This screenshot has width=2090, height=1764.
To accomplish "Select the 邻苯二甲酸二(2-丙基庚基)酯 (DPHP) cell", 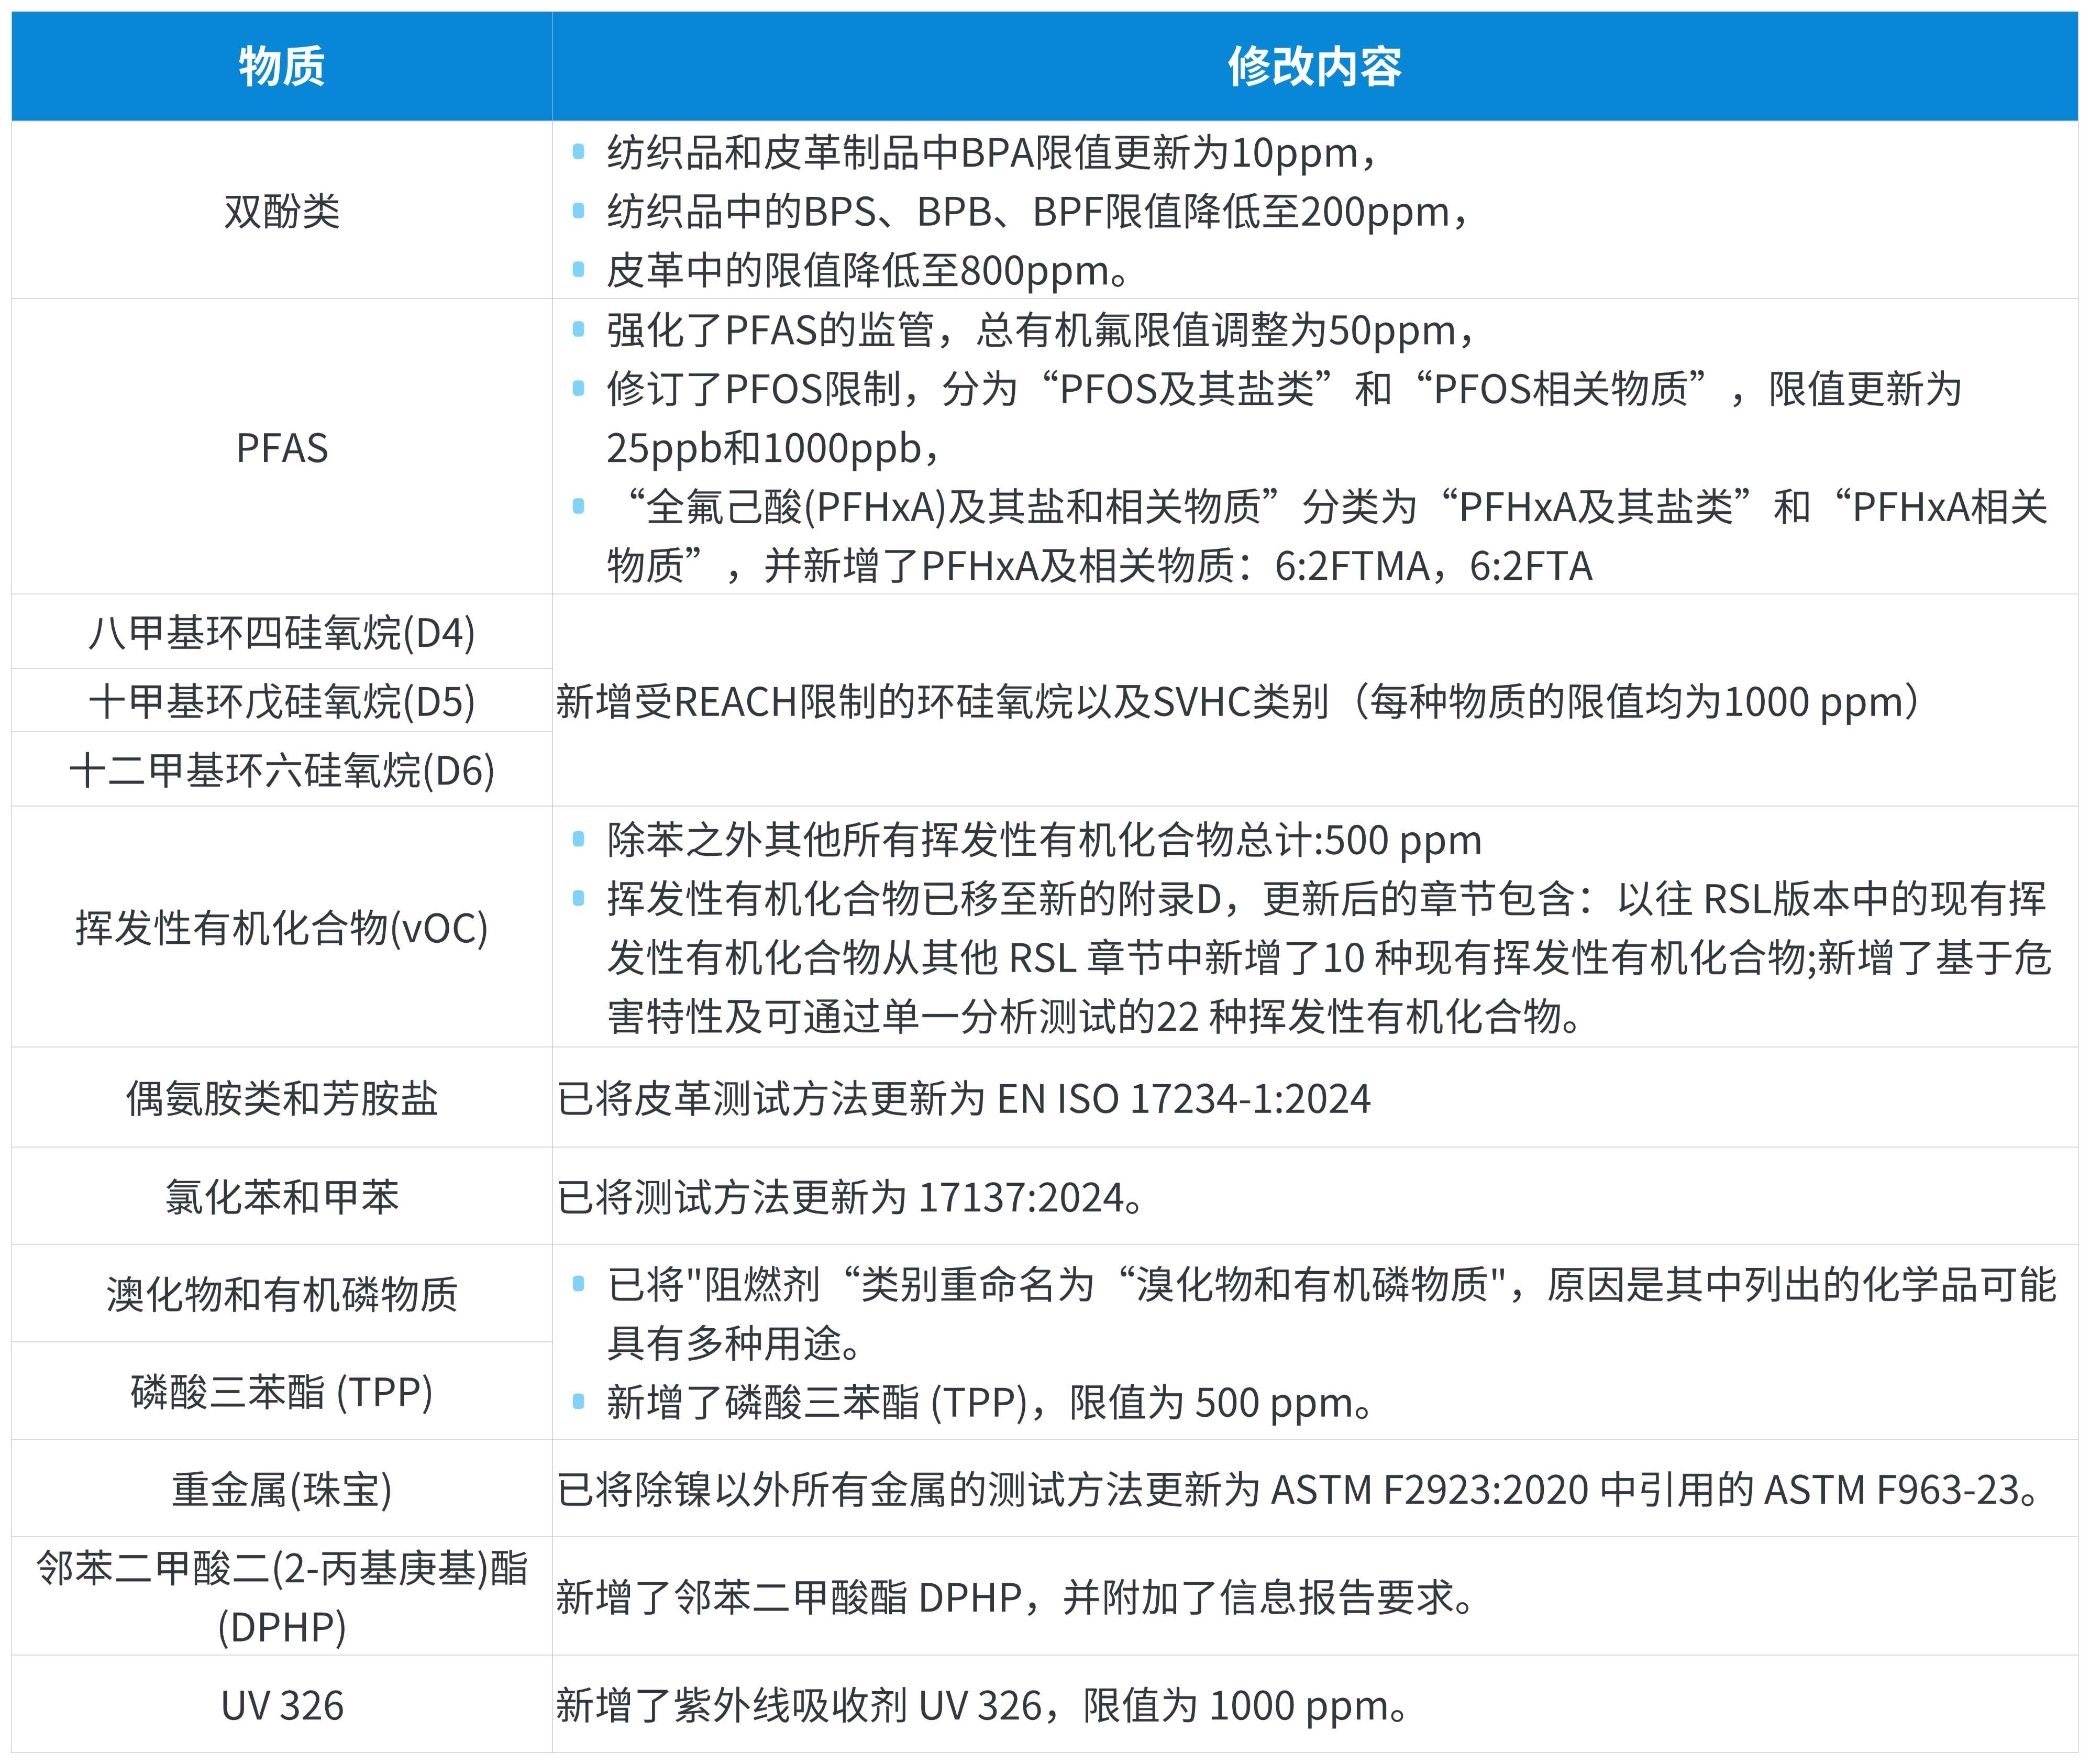I will [x=282, y=1597].
